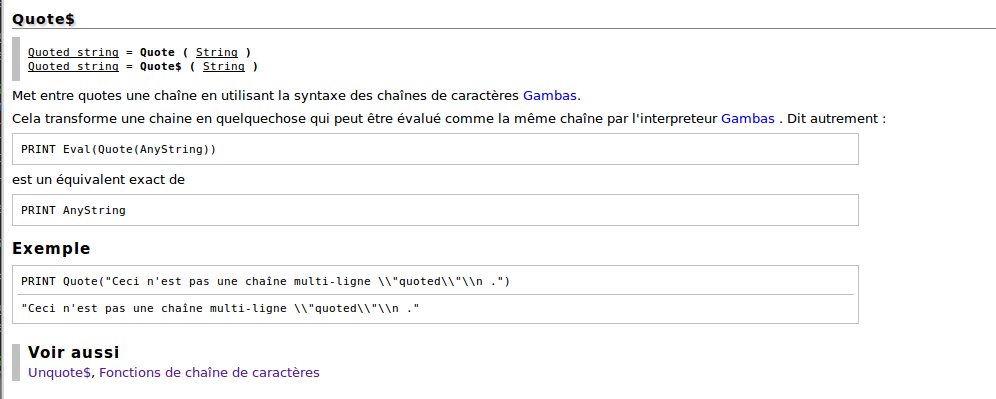This screenshot has height=399, width=996.
Task: Click the Voir aussi heading
Action: (74, 352)
